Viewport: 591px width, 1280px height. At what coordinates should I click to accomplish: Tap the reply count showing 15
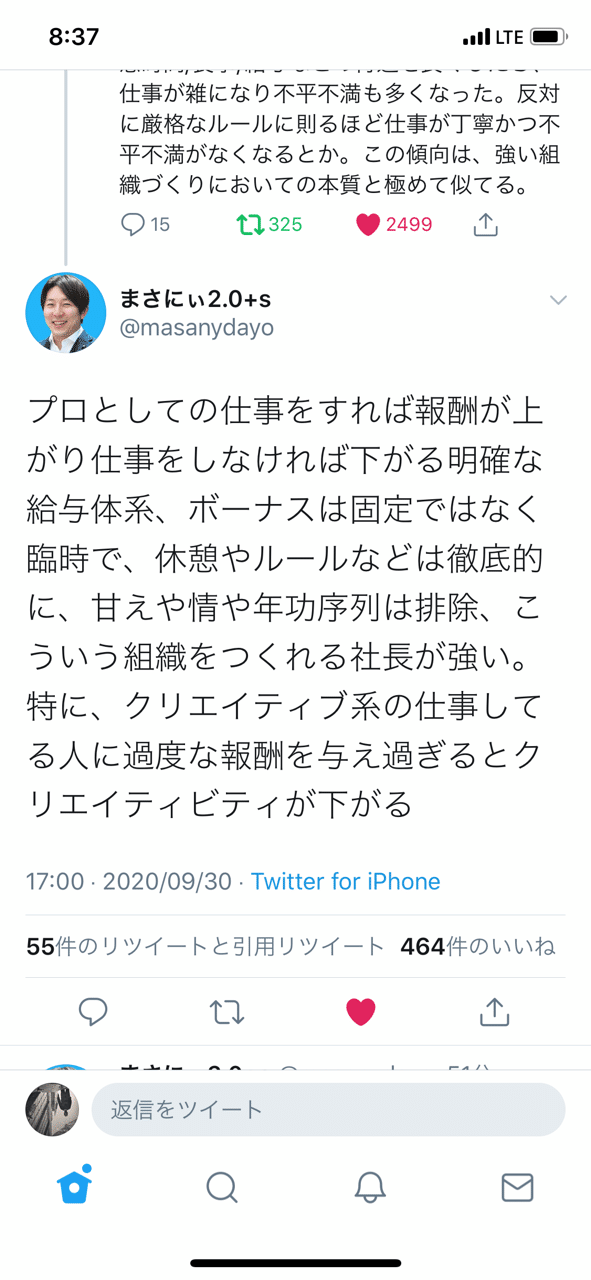[140, 225]
